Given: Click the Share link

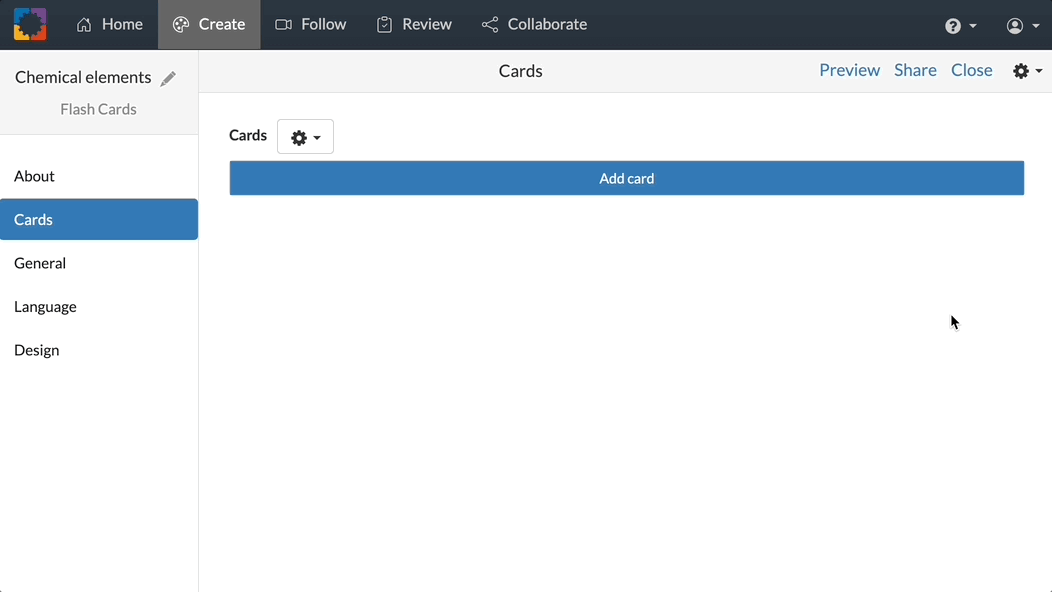Looking at the screenshot, I should 915,69.
